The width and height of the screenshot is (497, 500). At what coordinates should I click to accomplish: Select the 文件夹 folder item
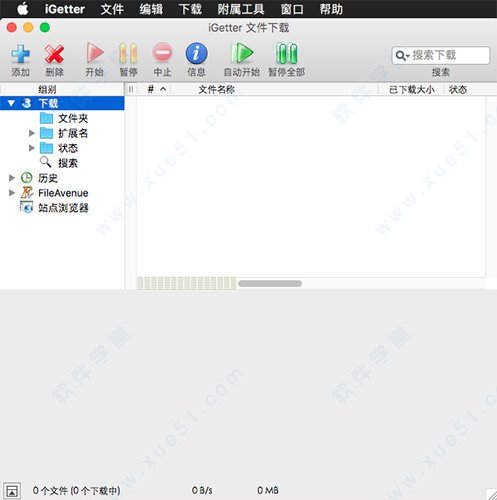pyautogui.click(x=64, y=118)
